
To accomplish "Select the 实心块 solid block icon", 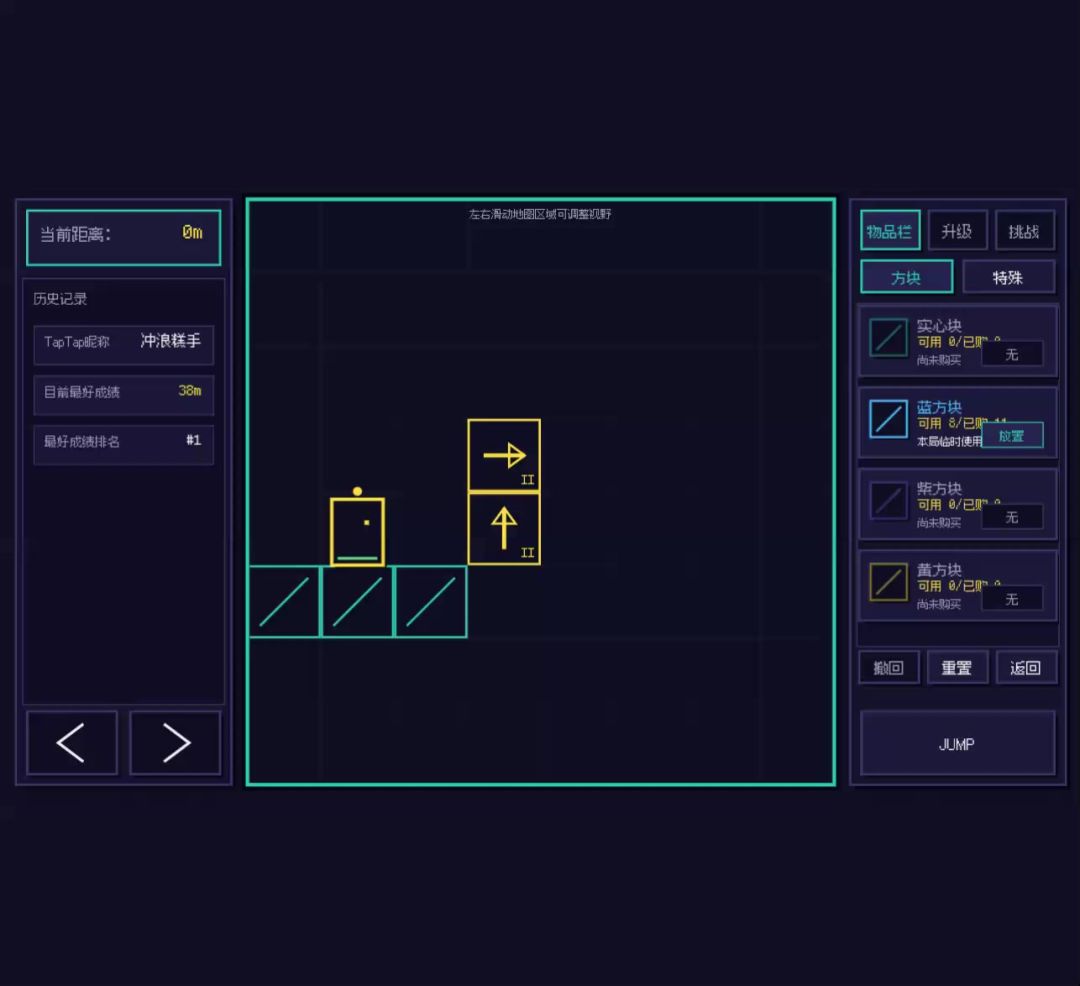I will [x=889, y=337].
